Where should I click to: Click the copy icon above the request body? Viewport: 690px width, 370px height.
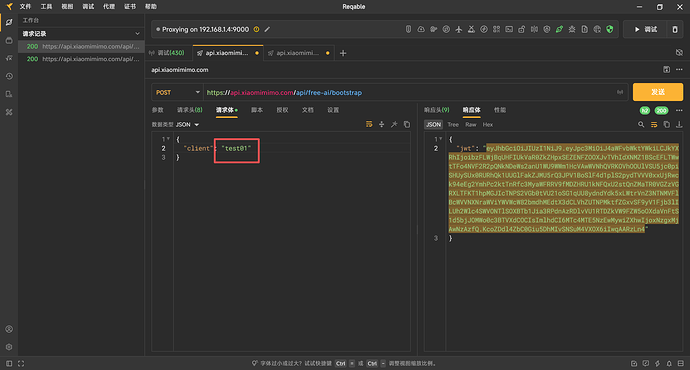tap(407, 125)
